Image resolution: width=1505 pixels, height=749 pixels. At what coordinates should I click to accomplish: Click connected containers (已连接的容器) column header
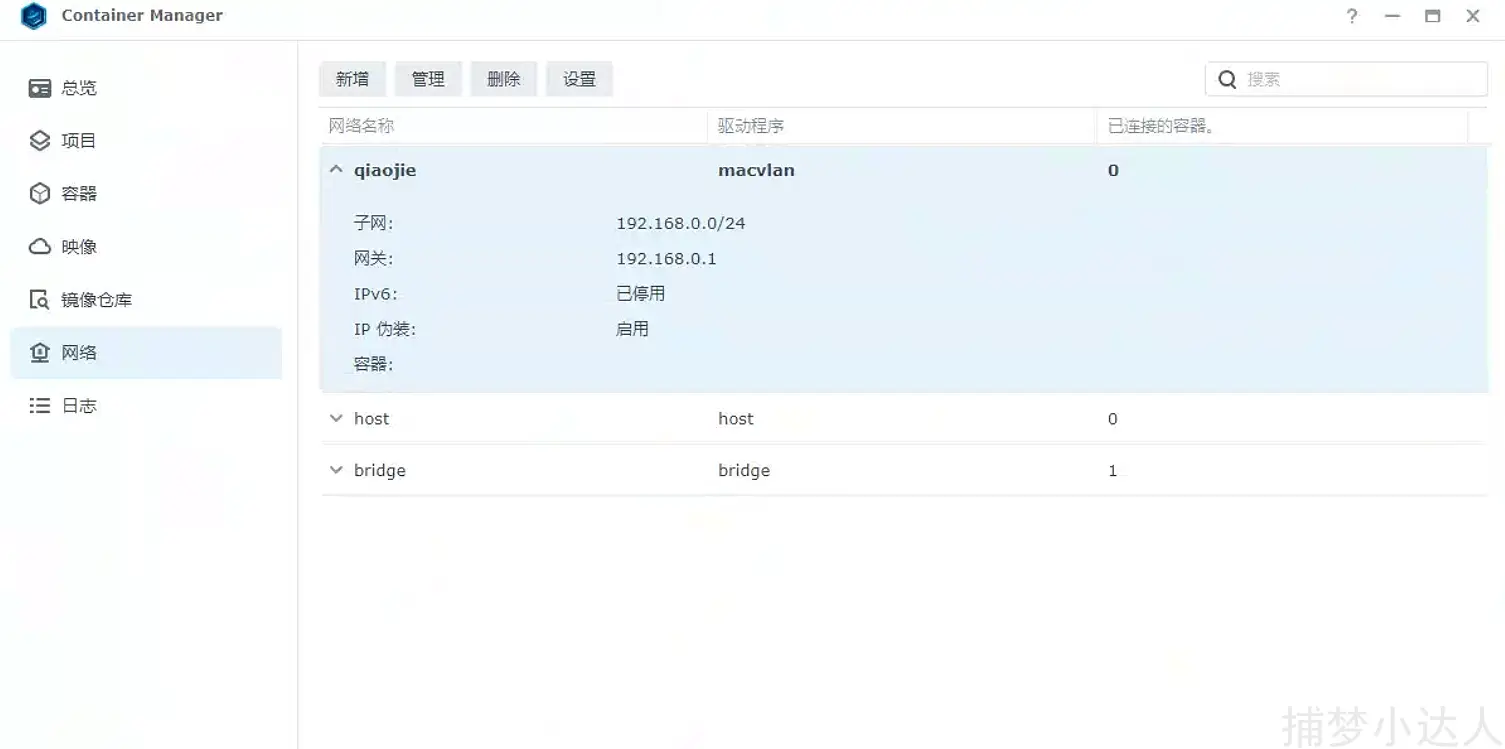tap(1160, 126)
